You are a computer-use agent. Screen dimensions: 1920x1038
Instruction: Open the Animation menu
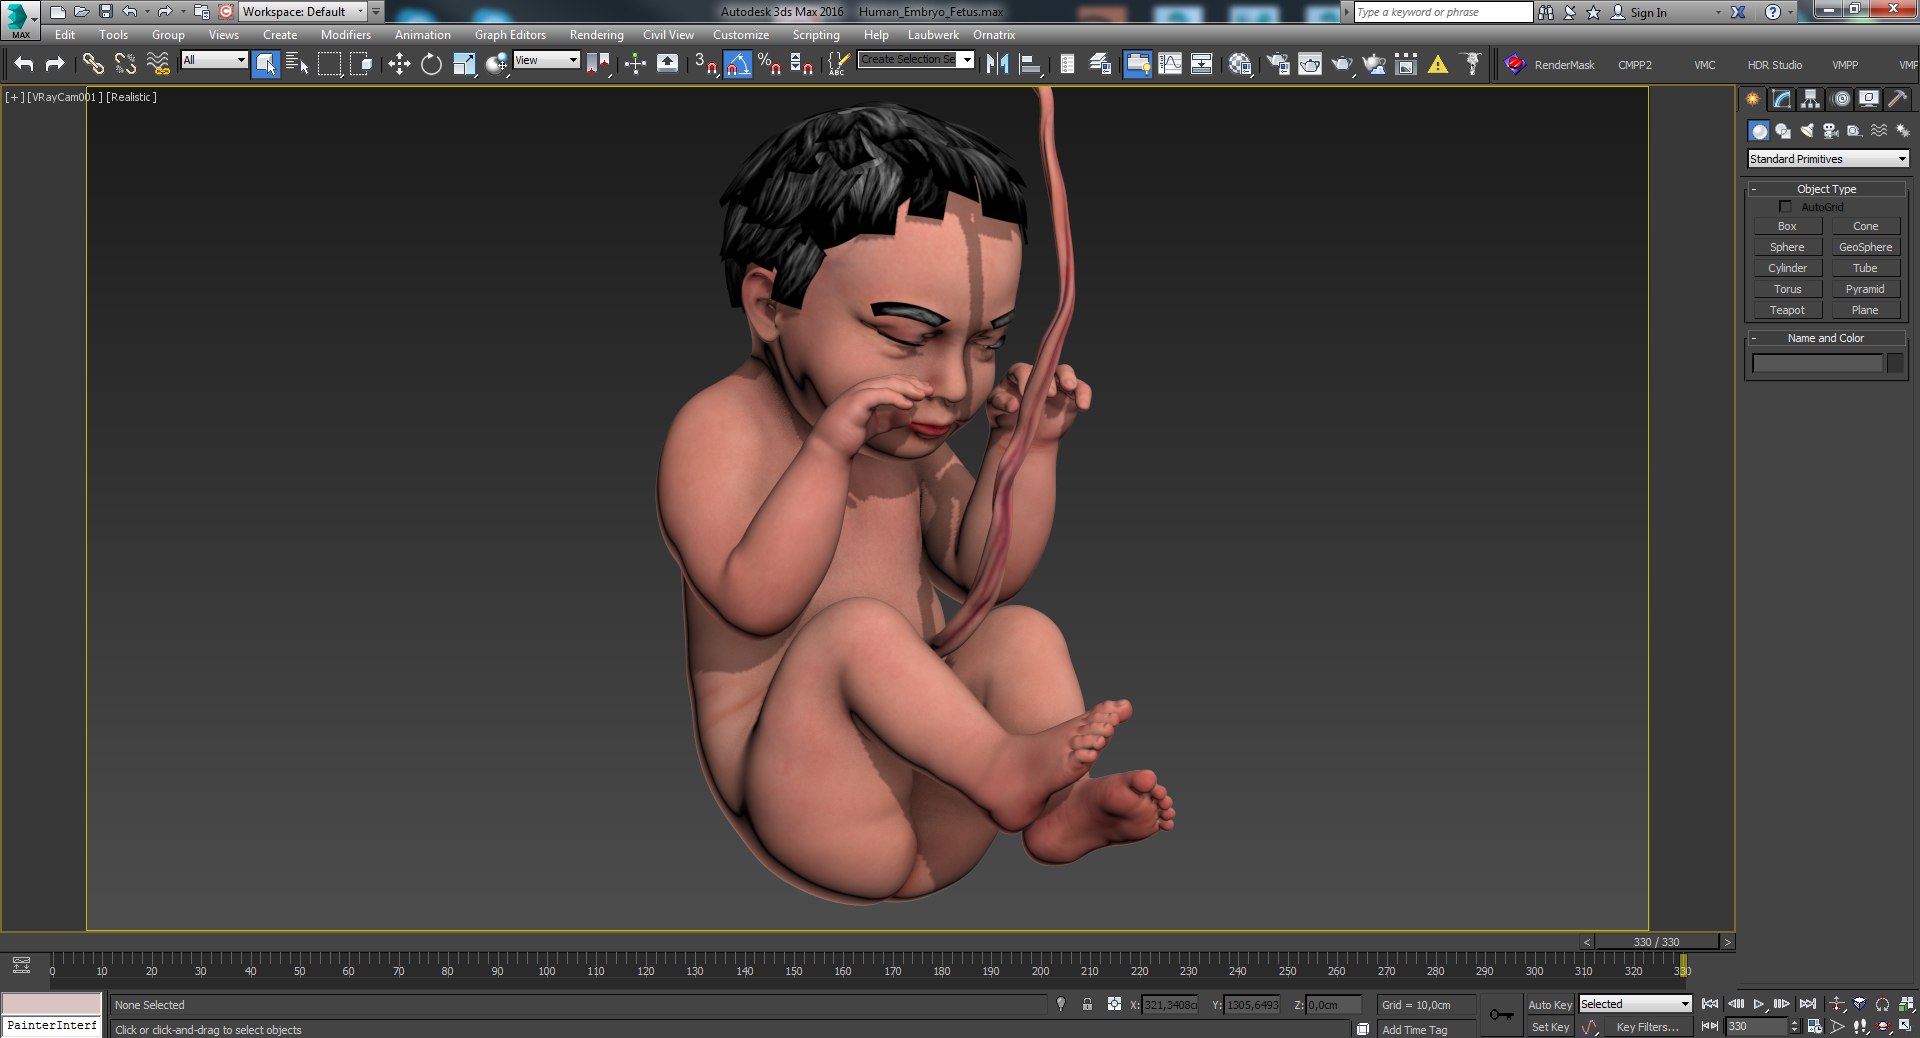(x=422, y=35)
